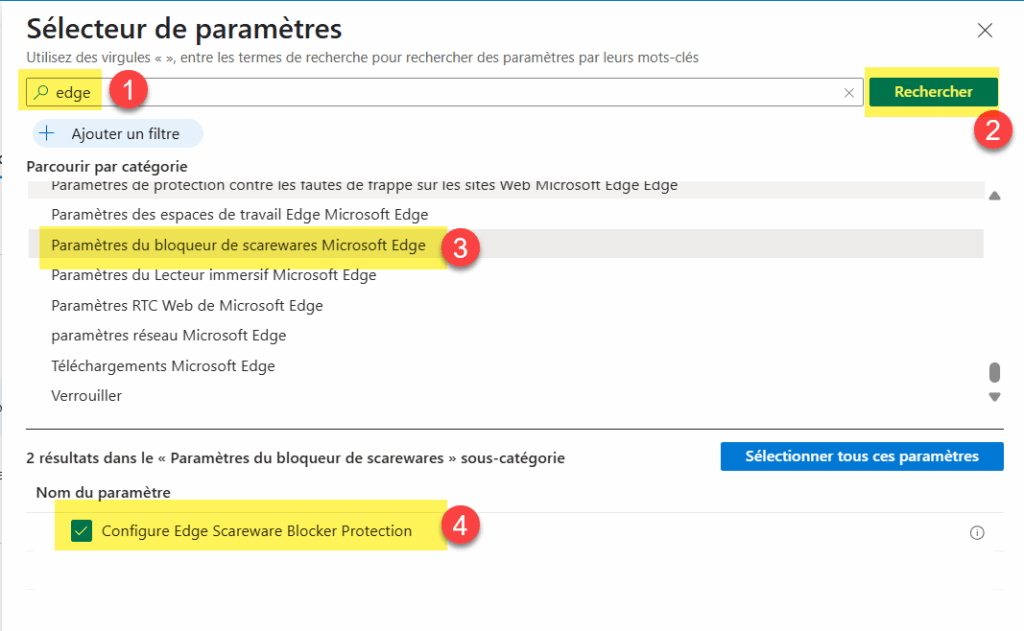Show info for Configure Edge Scareware Blocker Protection
This screenshot has width=1024, height=631.
977,533
